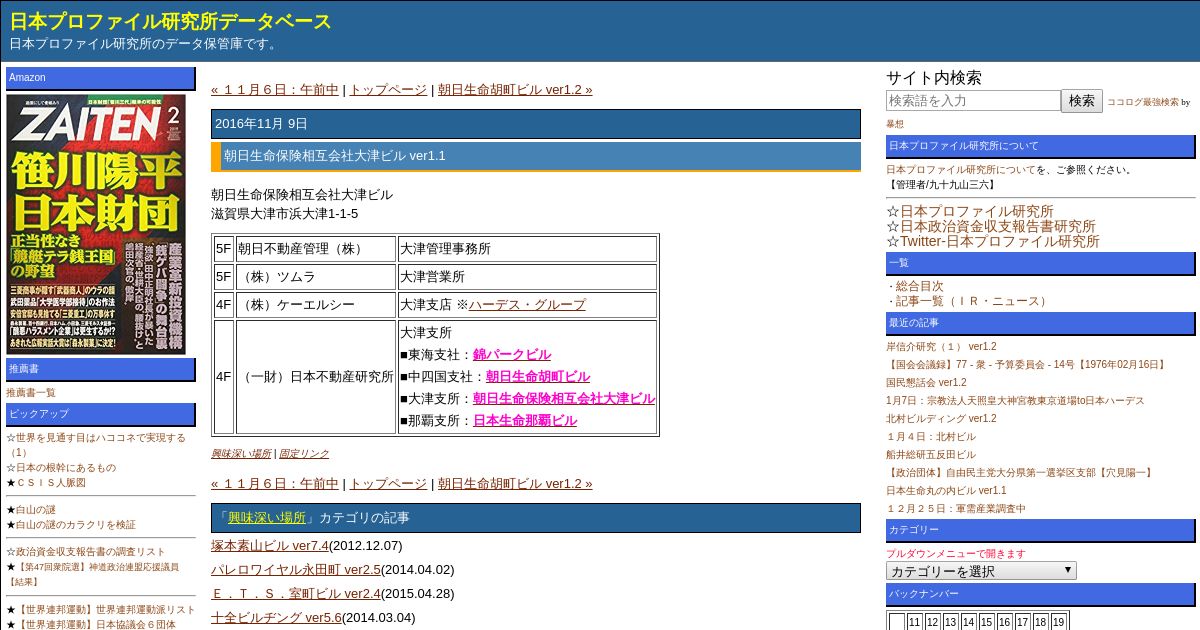The image size is (1200, 630).
Task: Open 白山の謎のカラクリを検証 link
Action: pos(76,524)
